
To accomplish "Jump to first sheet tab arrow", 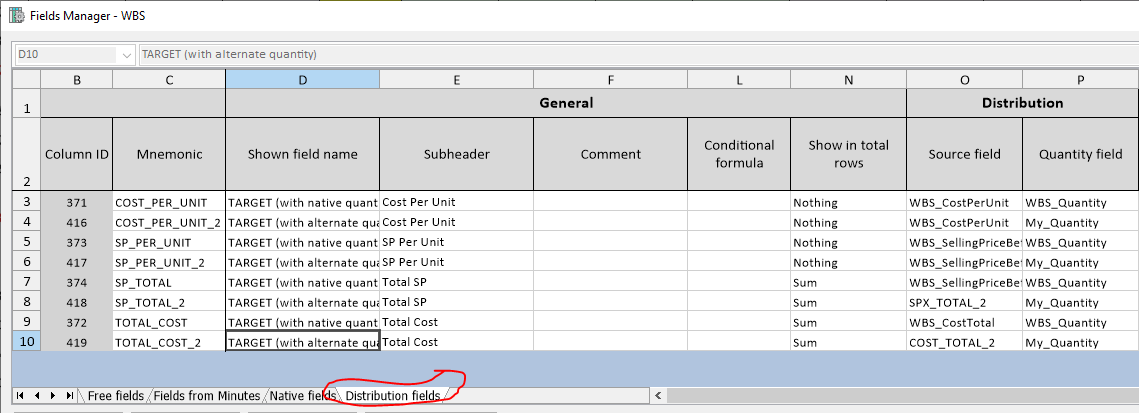I will tap(20, 396).
